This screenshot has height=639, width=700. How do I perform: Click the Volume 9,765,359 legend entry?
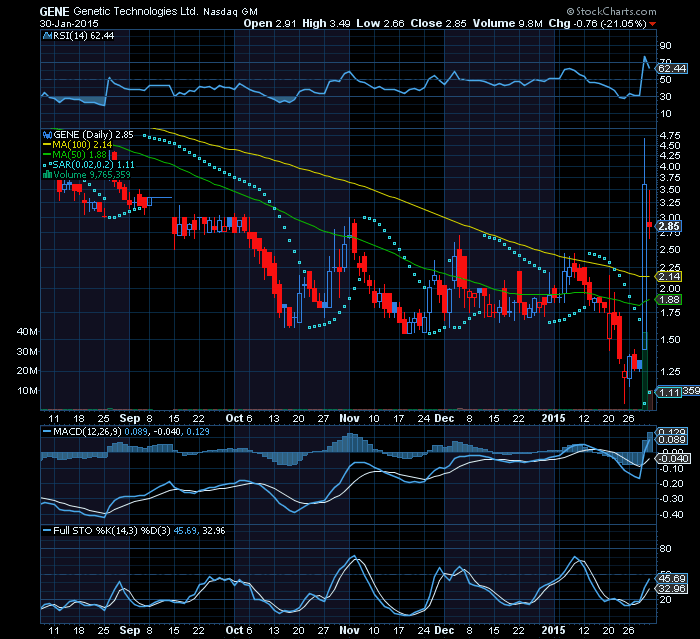point(92,175)
